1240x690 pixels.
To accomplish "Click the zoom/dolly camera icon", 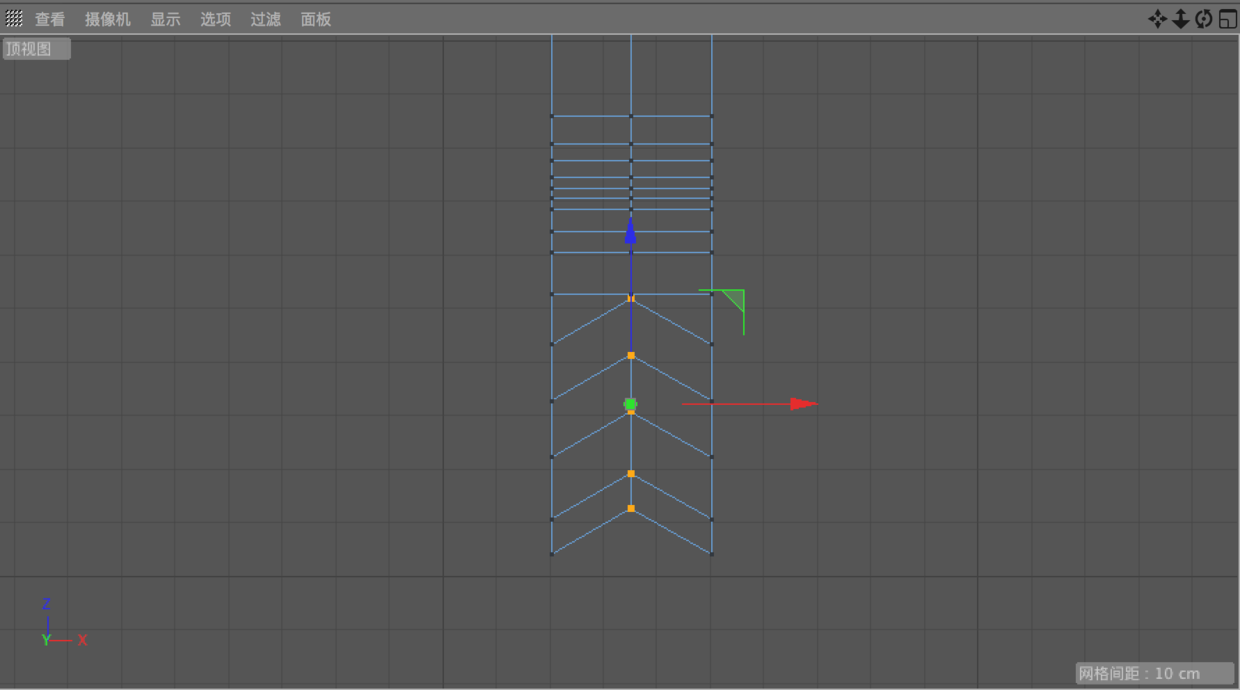I will point(1181,19).
